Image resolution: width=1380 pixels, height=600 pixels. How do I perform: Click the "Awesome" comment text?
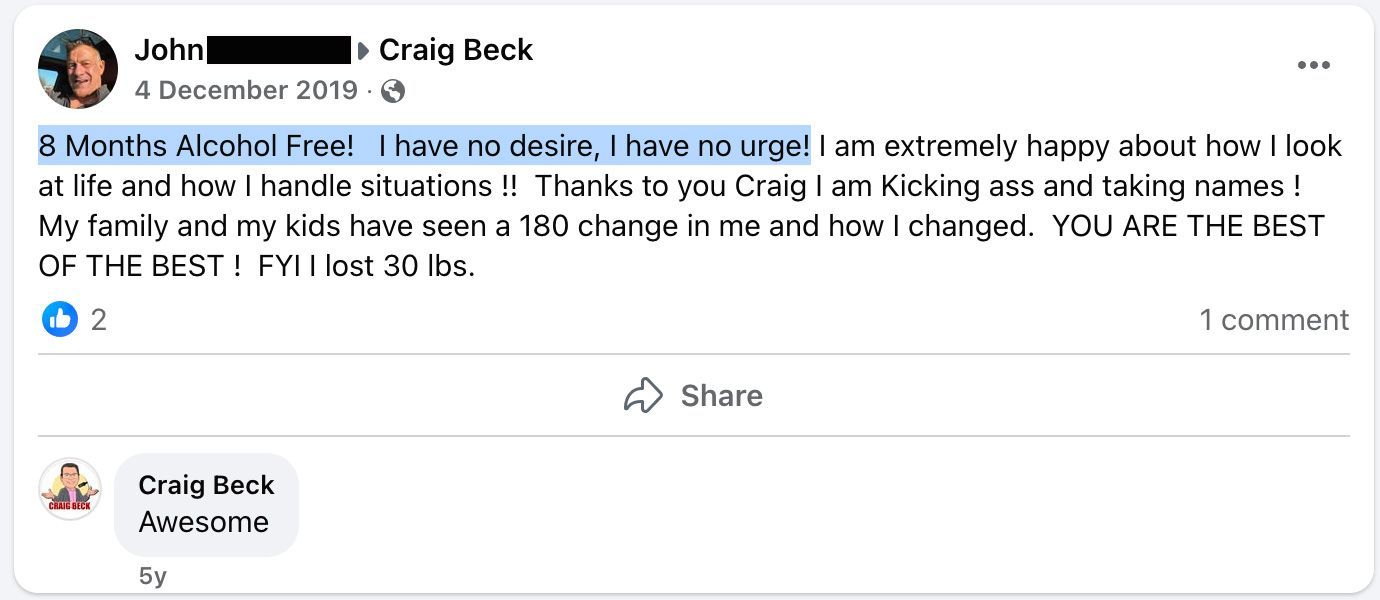[x=204, y=522]
